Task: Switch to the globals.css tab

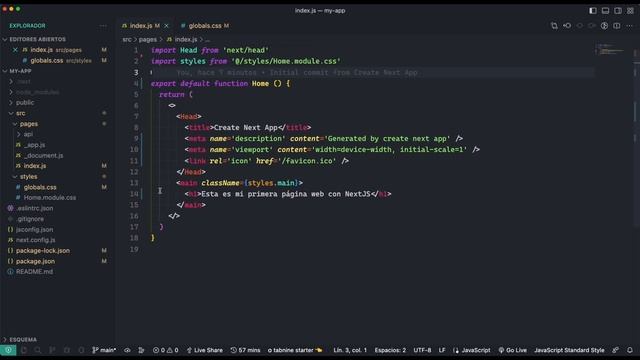Action: coord(205,26)
